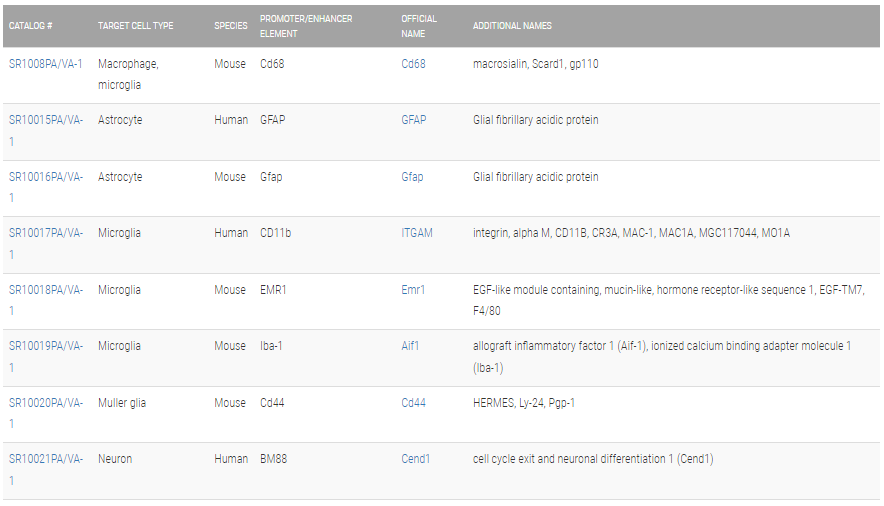Screen dimensions: 884x506
Task: Open catalog link SR10020PA/VA-1
Action: 46,413
